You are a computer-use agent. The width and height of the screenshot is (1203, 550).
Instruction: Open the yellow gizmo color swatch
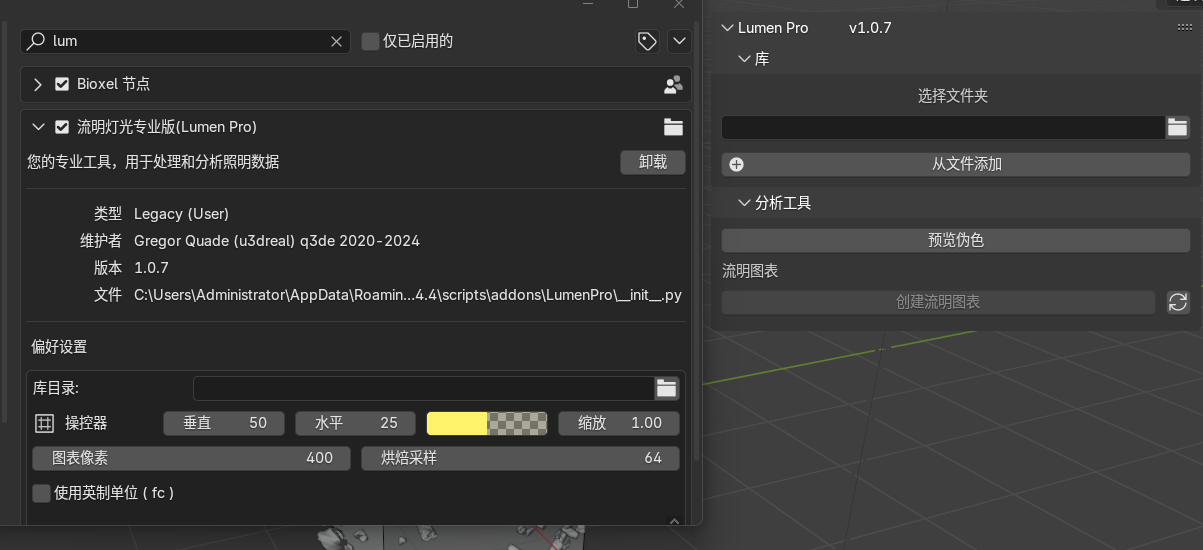(x=487, y=423)
